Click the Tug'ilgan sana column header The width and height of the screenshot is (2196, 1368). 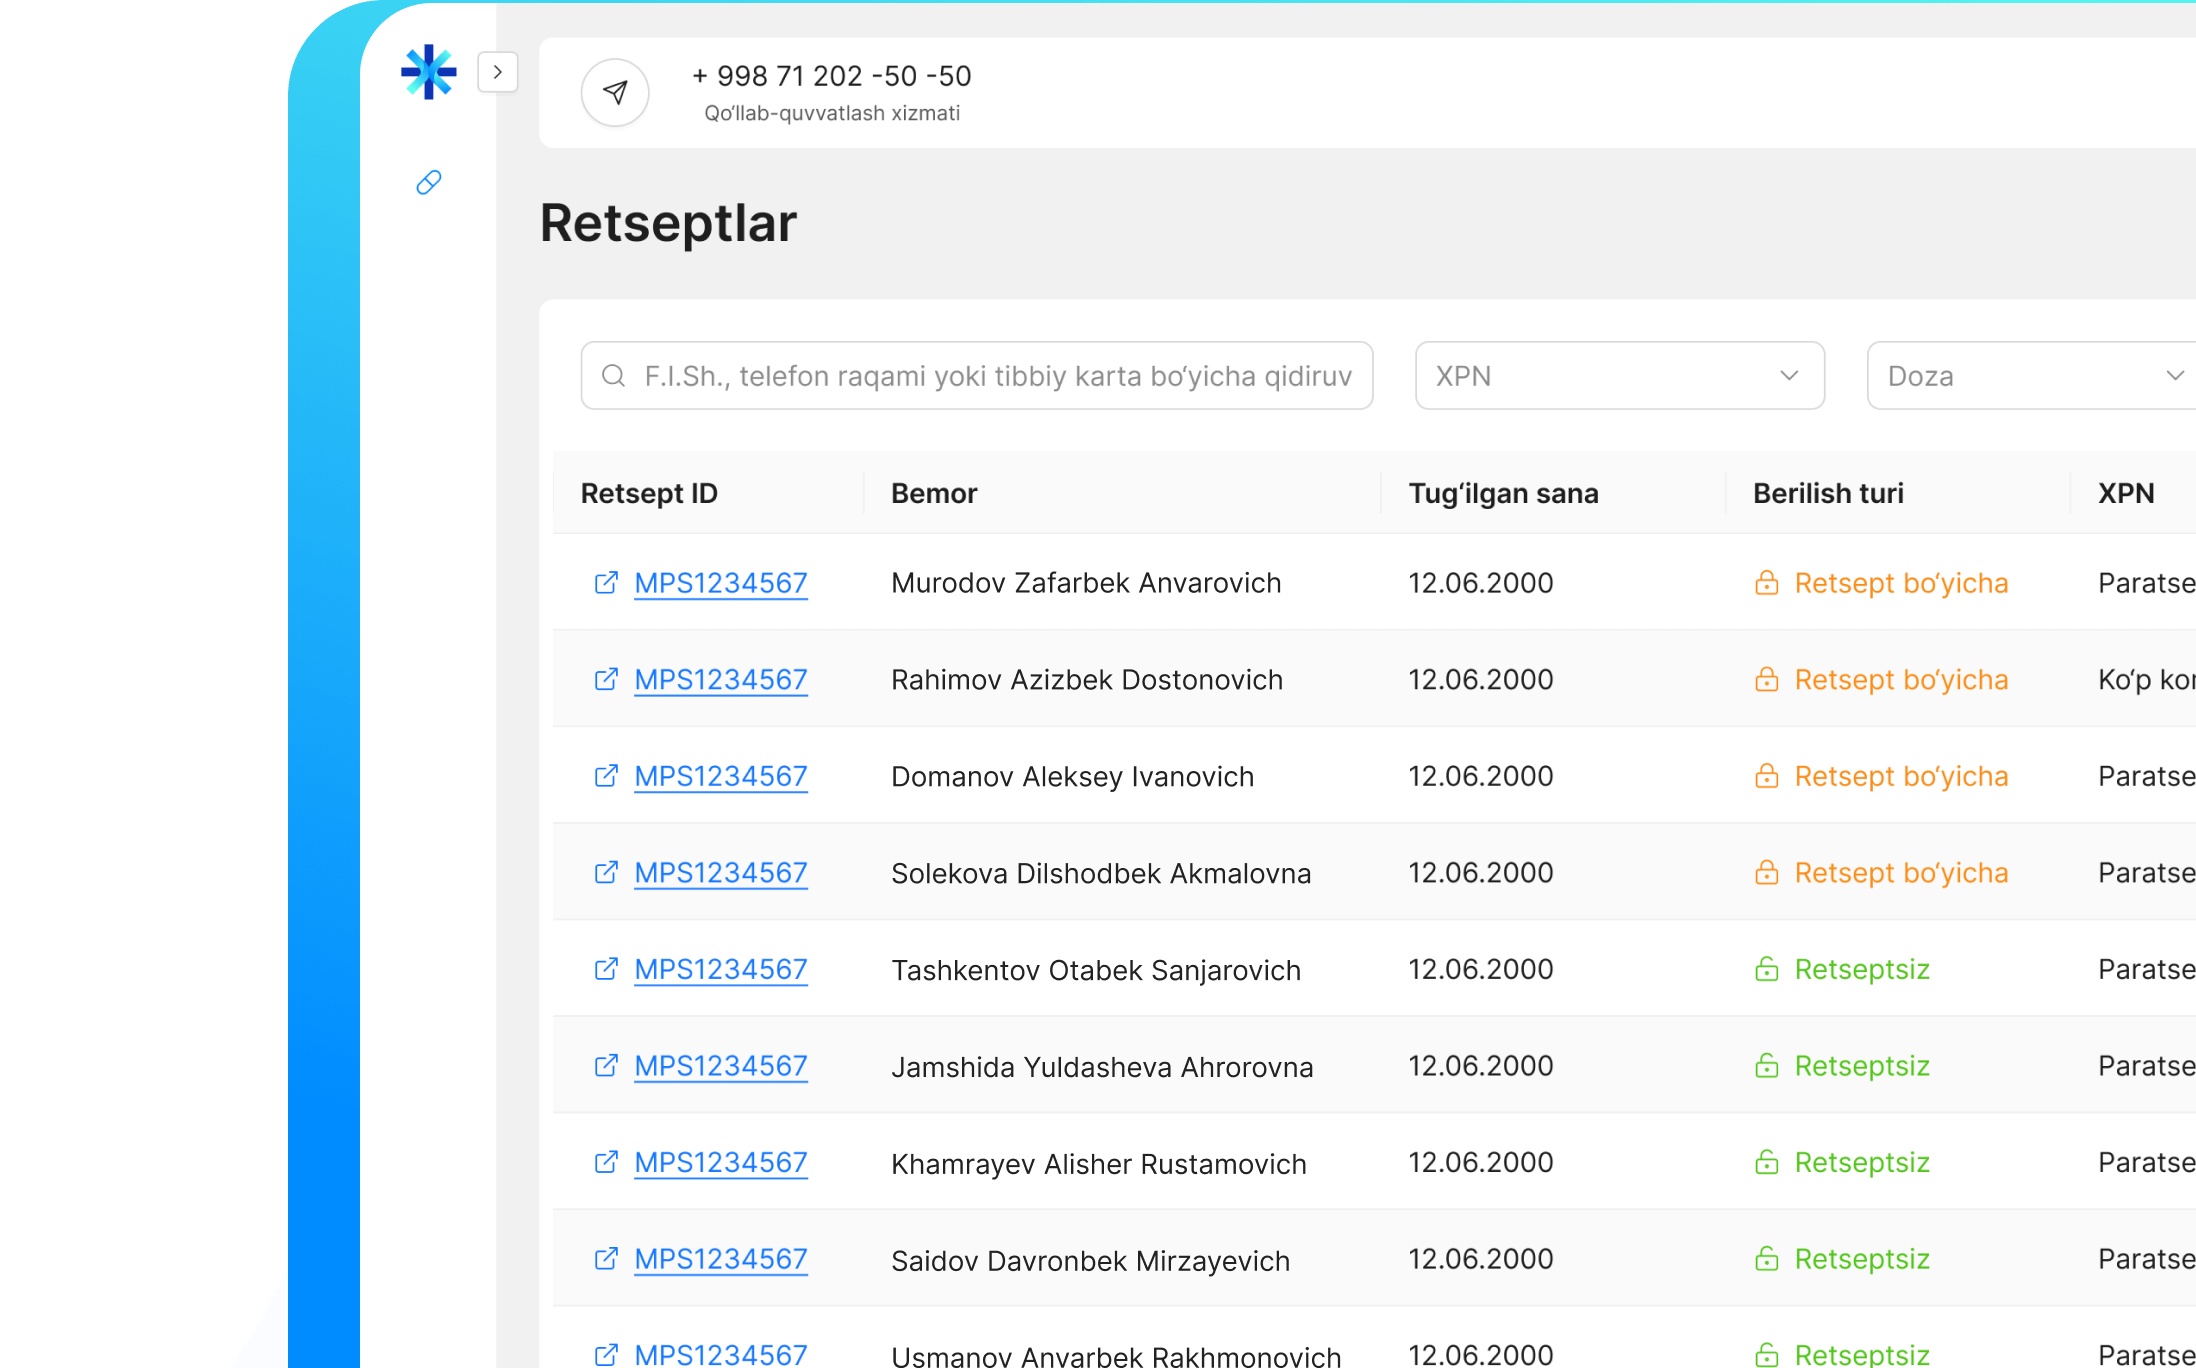pos(1503,493)
